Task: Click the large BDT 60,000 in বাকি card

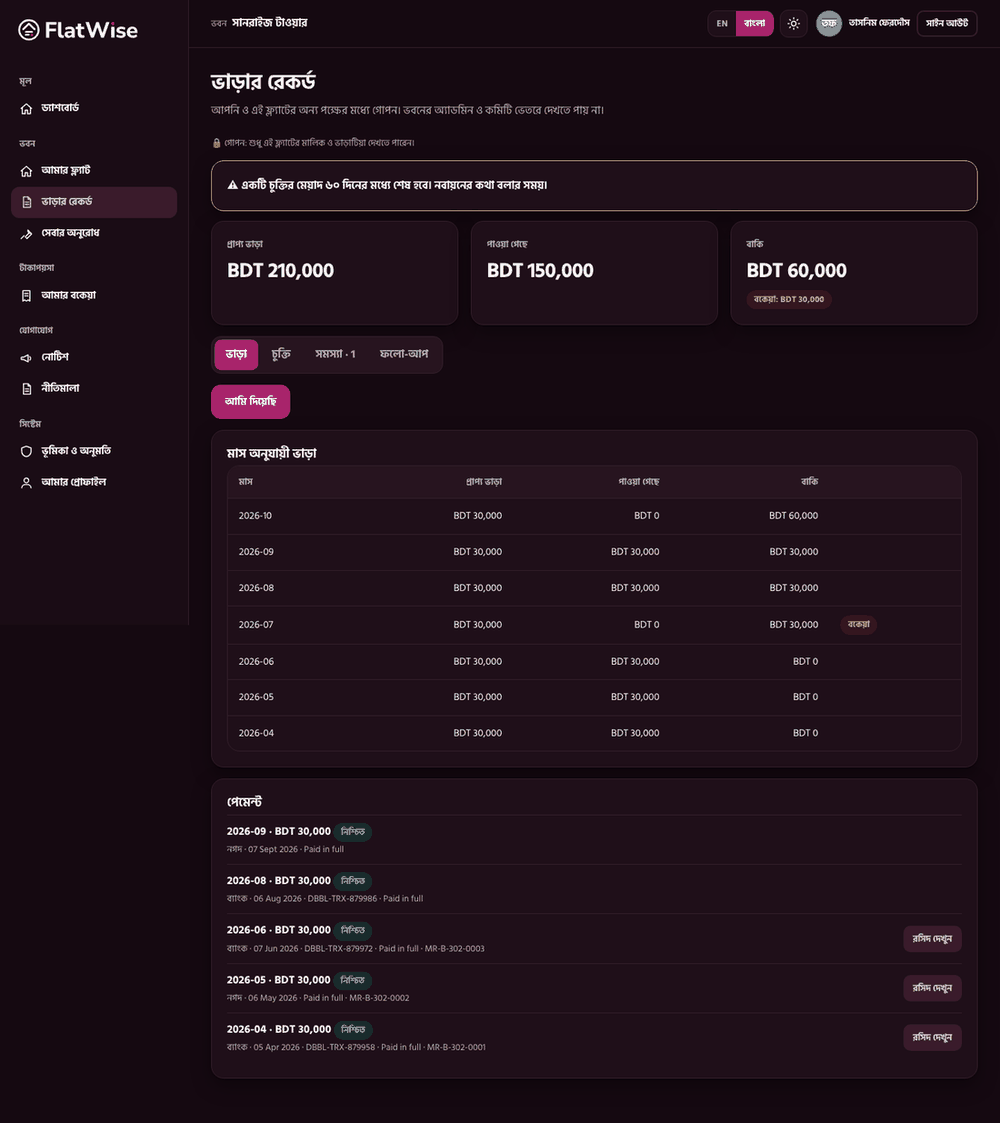Action: point(797,271)
